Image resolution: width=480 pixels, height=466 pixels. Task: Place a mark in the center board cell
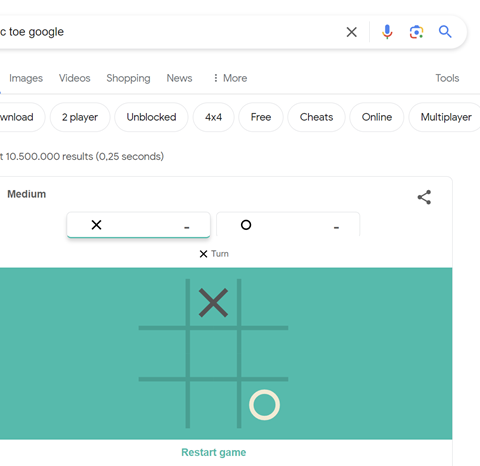pos(213,354)
